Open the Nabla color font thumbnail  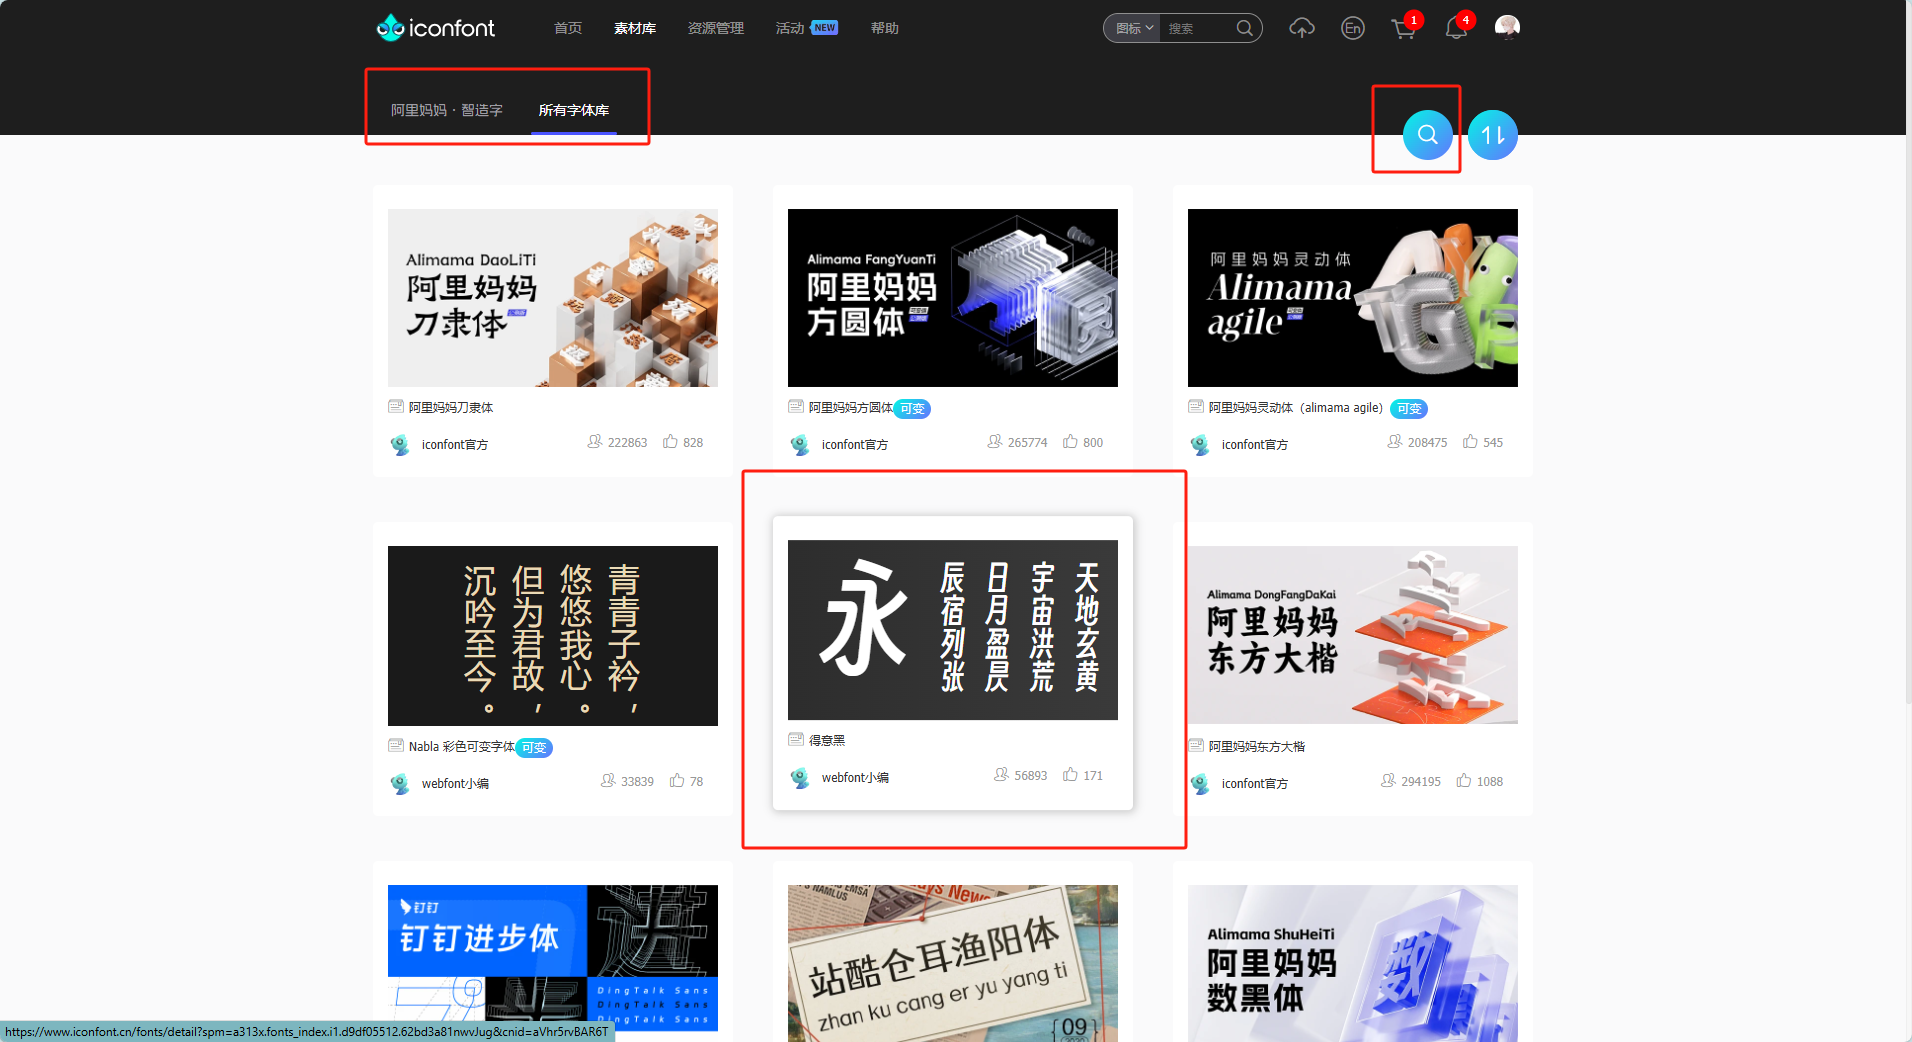[553, 636]
